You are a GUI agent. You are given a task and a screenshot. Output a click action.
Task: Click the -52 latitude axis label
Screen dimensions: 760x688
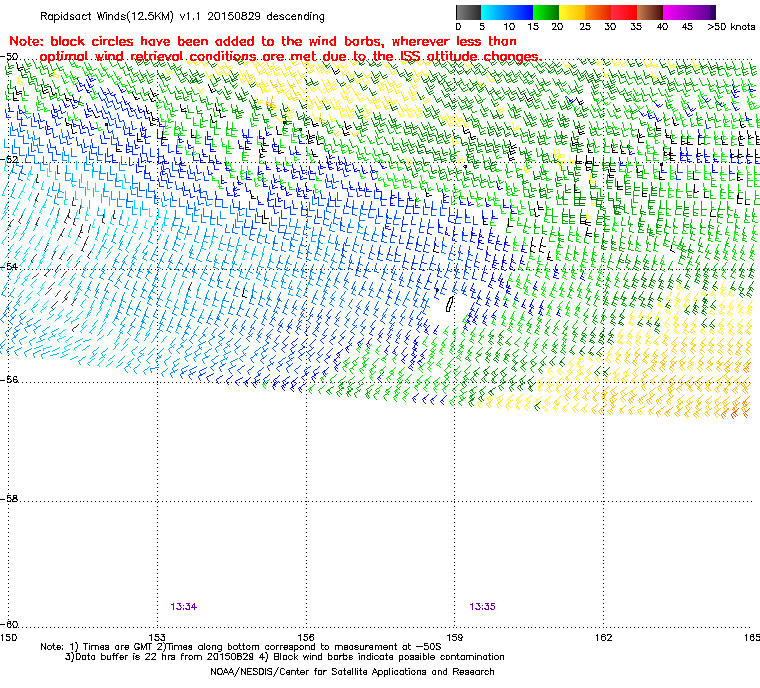tap(9, 160)
